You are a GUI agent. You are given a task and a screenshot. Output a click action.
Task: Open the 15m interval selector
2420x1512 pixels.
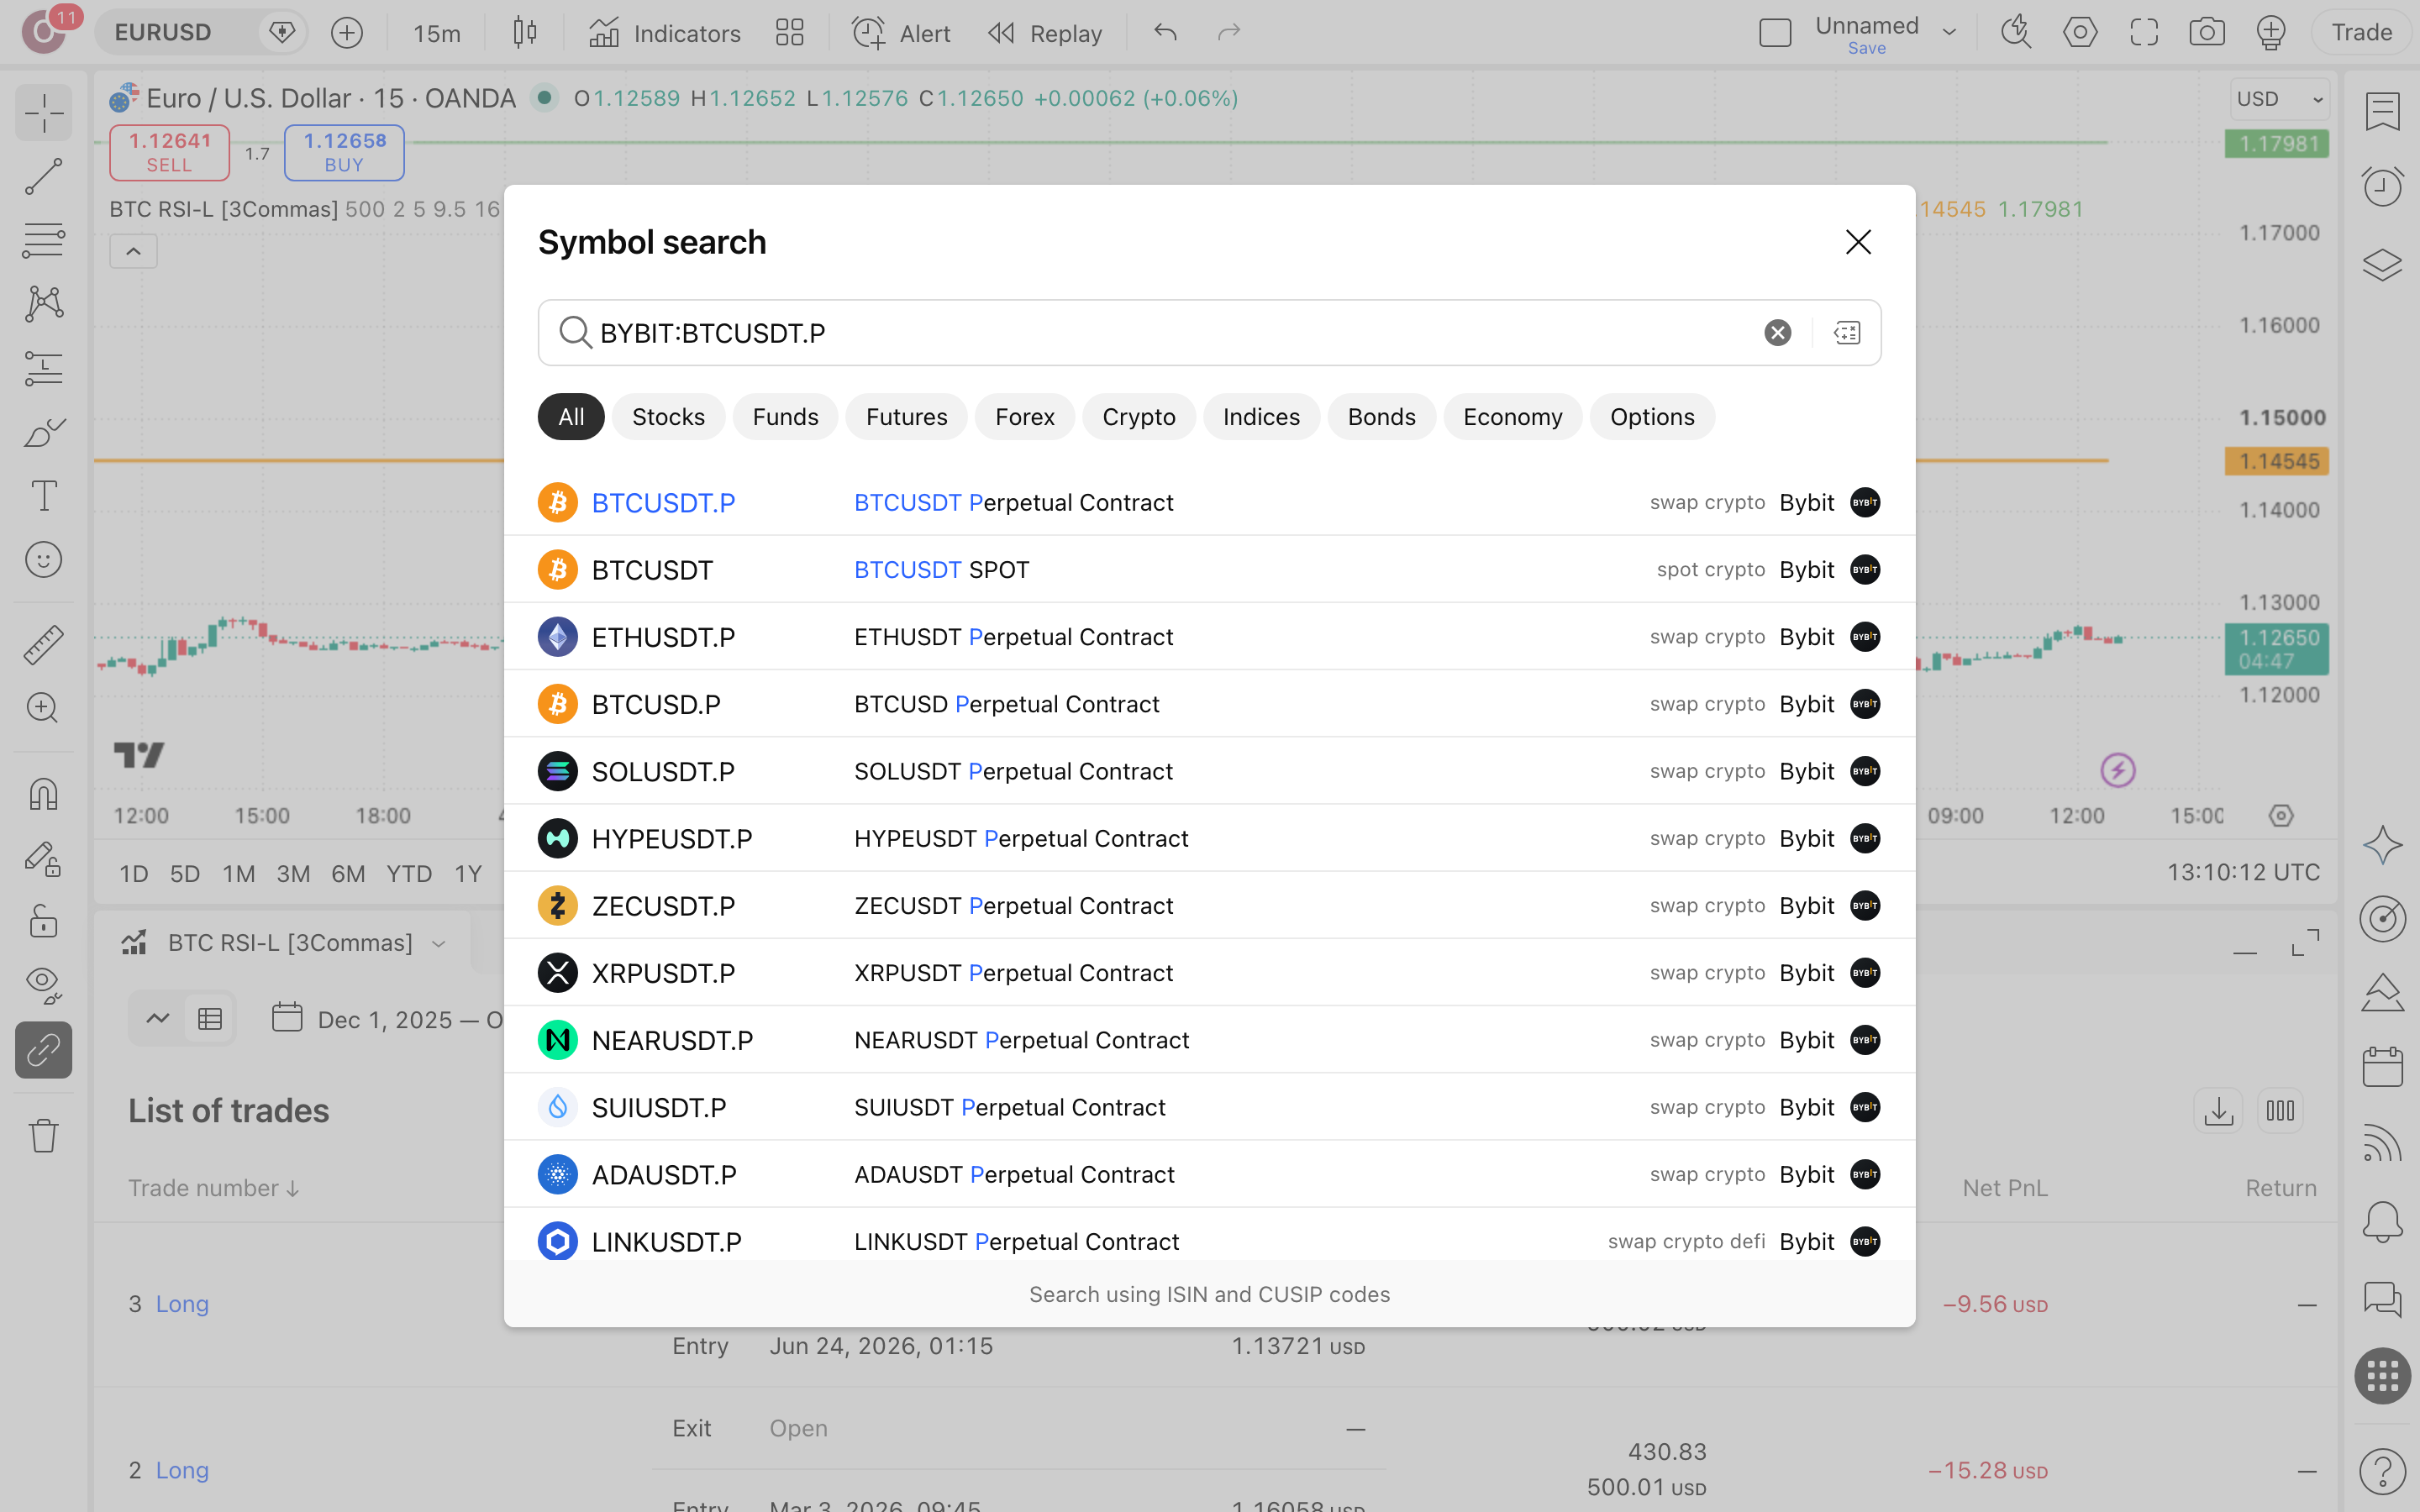[x=437, y=33]
